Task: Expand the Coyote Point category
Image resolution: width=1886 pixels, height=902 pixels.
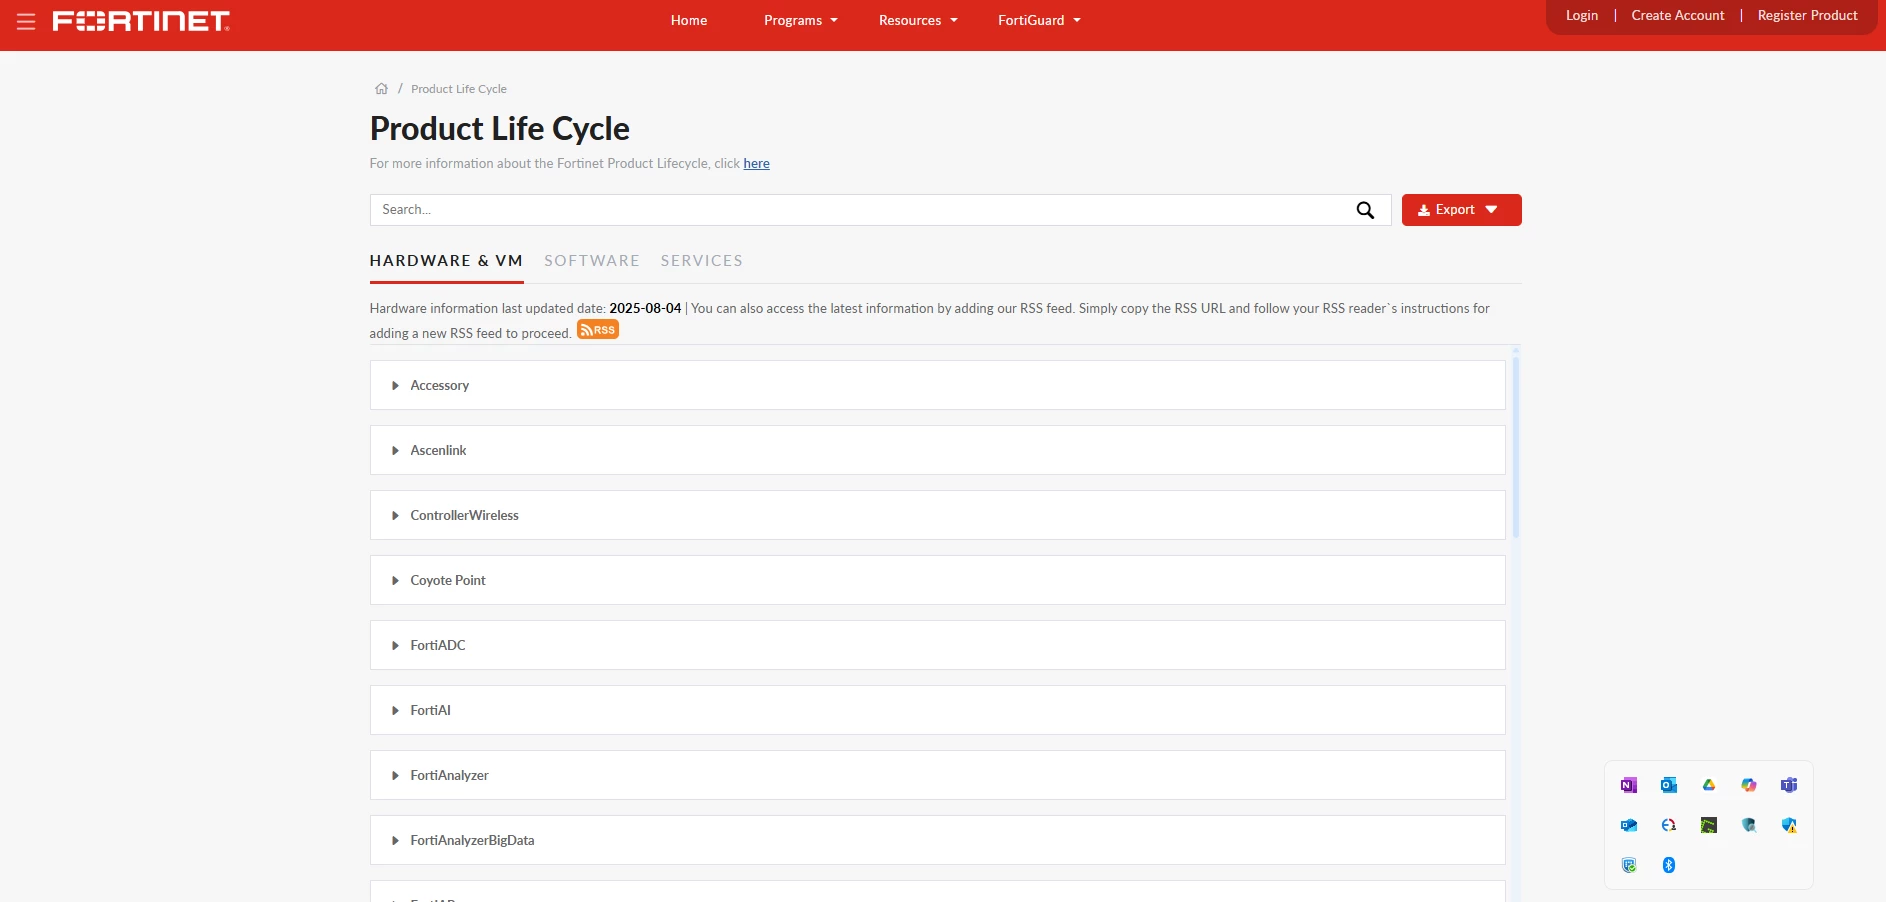Action: [x=937, y=580]
